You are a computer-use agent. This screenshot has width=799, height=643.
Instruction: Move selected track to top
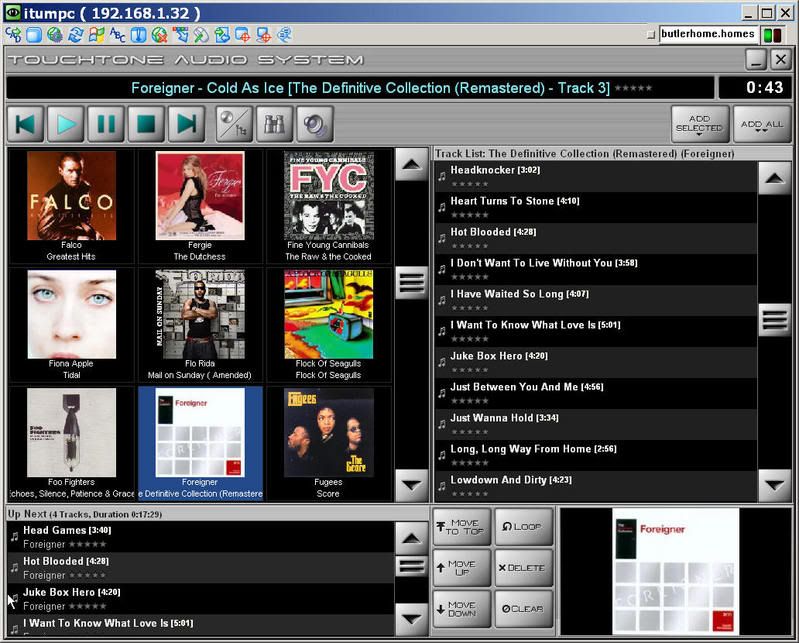pyautogui.click(x=462, y=527)
